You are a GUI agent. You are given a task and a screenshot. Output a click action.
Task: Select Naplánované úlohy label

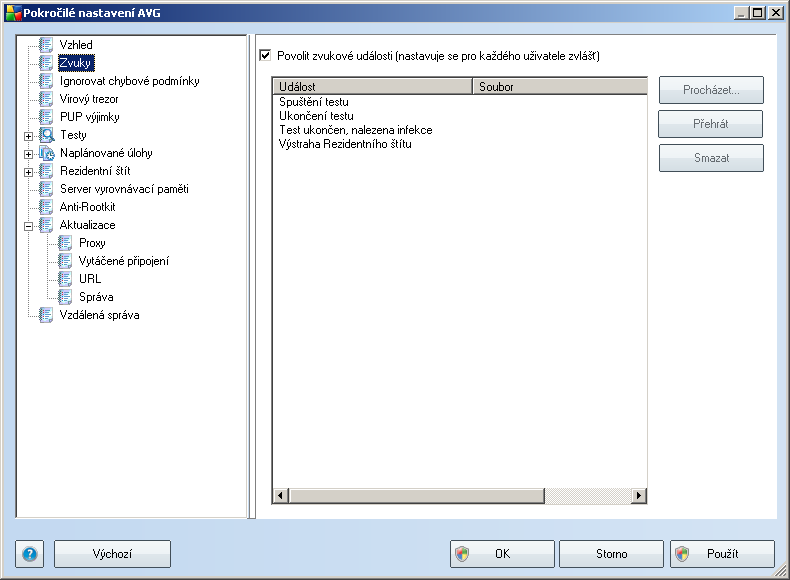coord(106,153)
